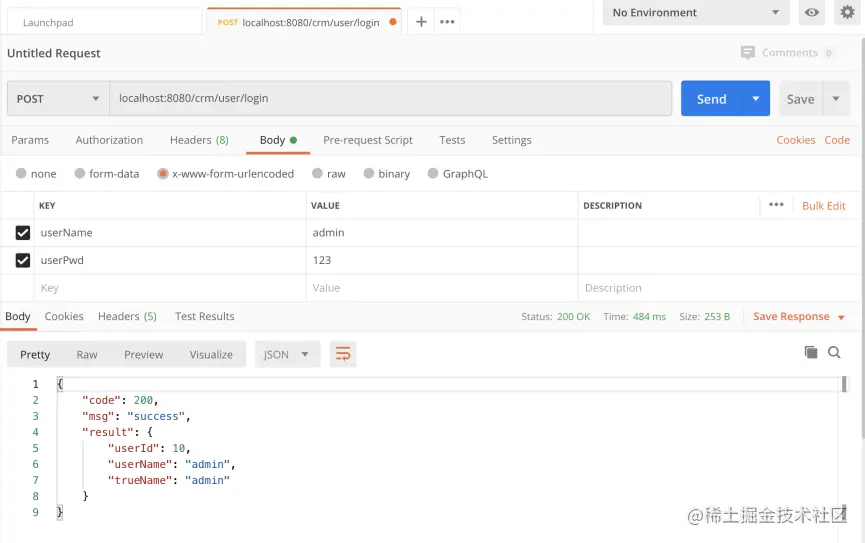Switch response view to Visualize
The image size is (865, 543).
pyautogui.click(x=211, y=354)
